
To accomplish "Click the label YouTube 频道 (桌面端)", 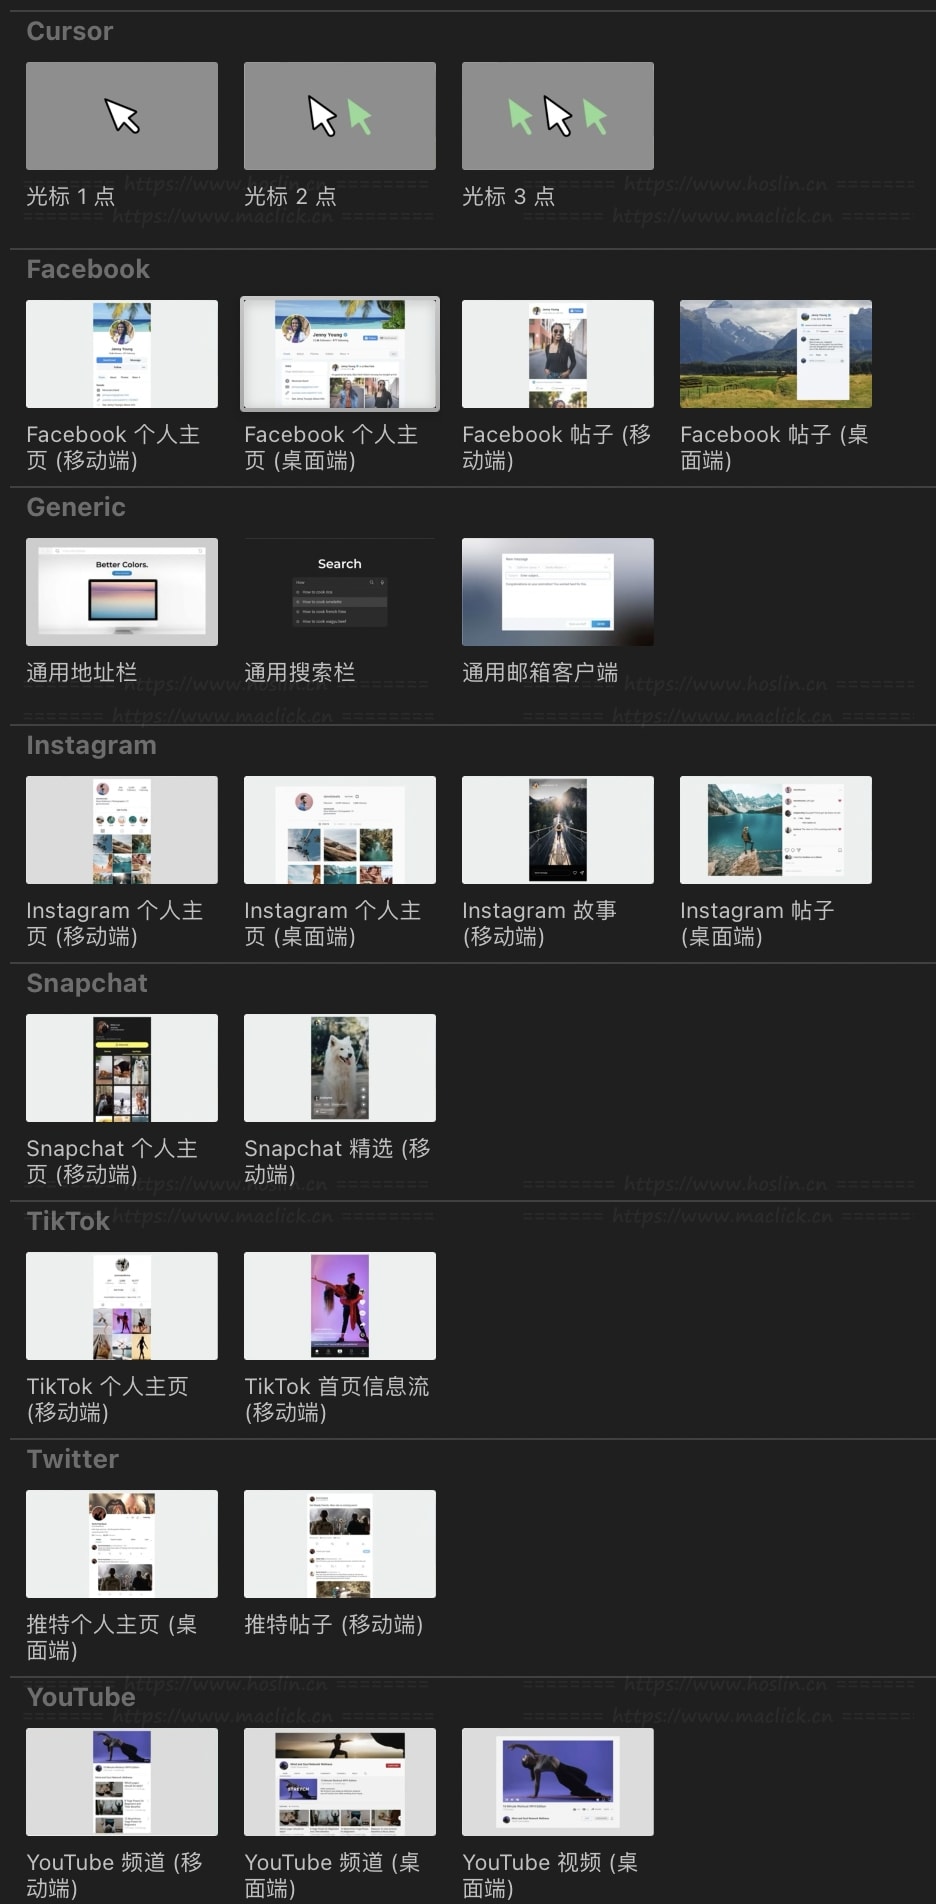I will pyautogui.click(x=332, y=1875).
